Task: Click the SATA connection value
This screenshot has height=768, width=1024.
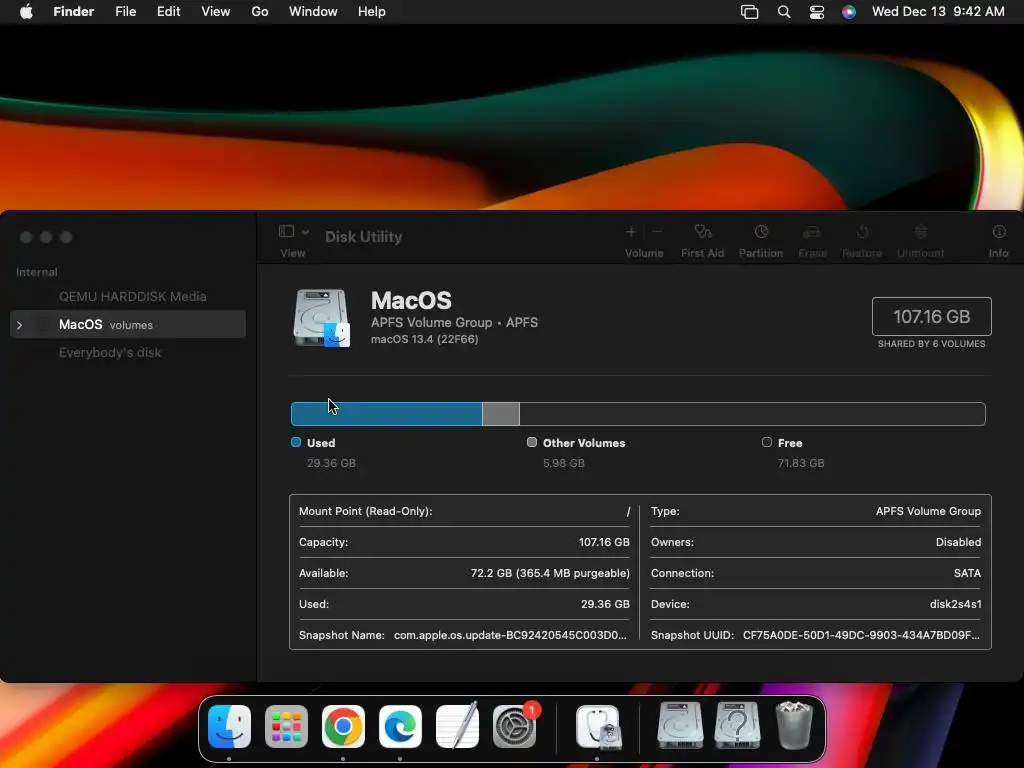Action: 967,573
